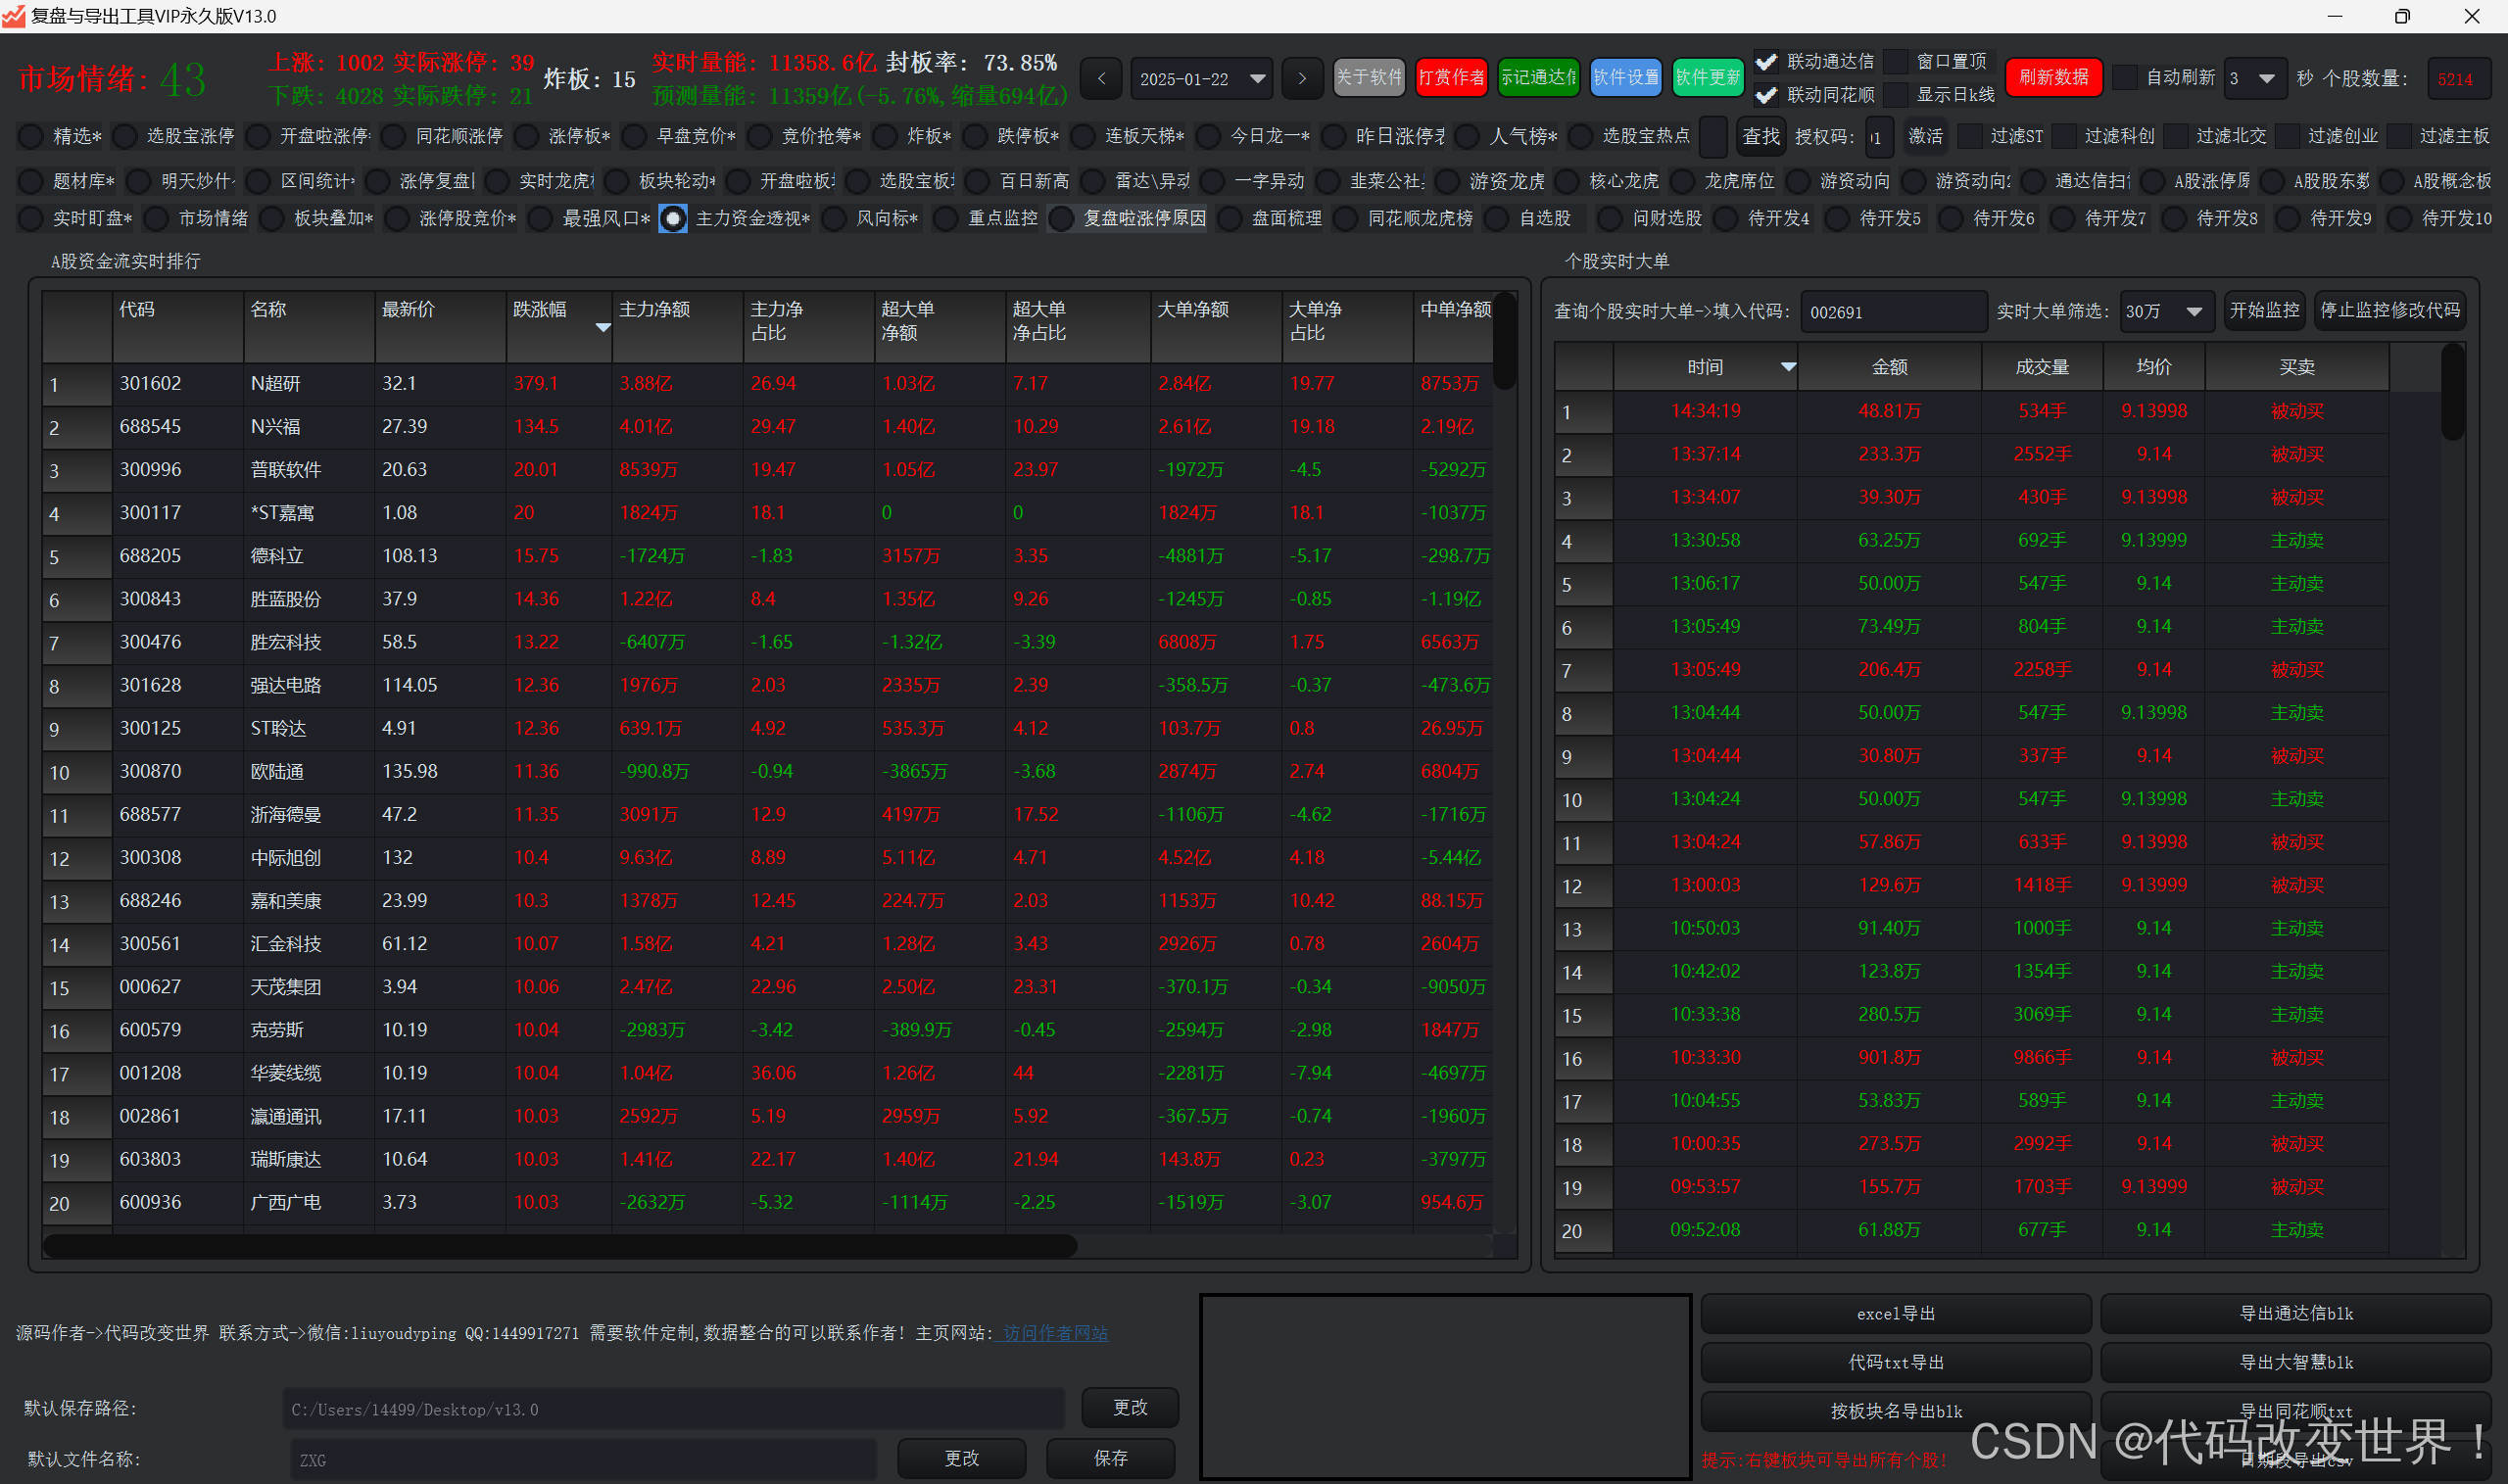Click the green 软件更新 button
The width and height of the screenshot is (2508, 1484).
pos(1707,77)
